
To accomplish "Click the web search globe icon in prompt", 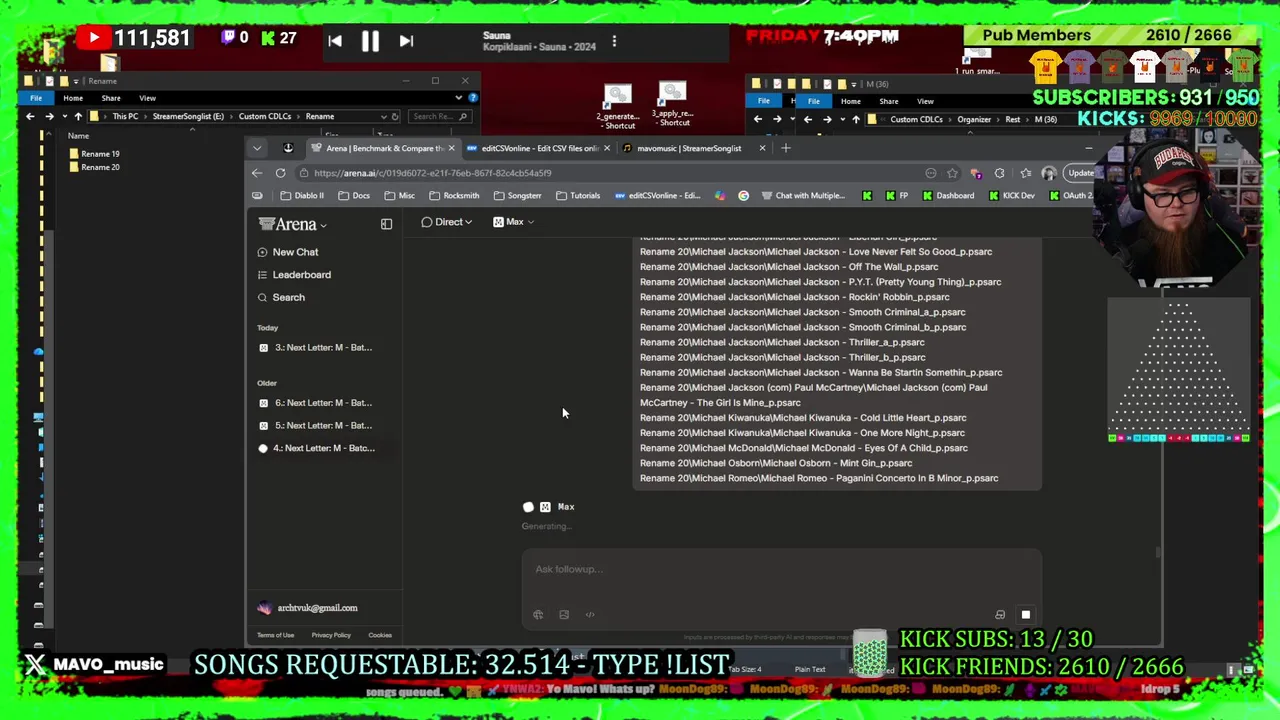I will click(538, 615).
